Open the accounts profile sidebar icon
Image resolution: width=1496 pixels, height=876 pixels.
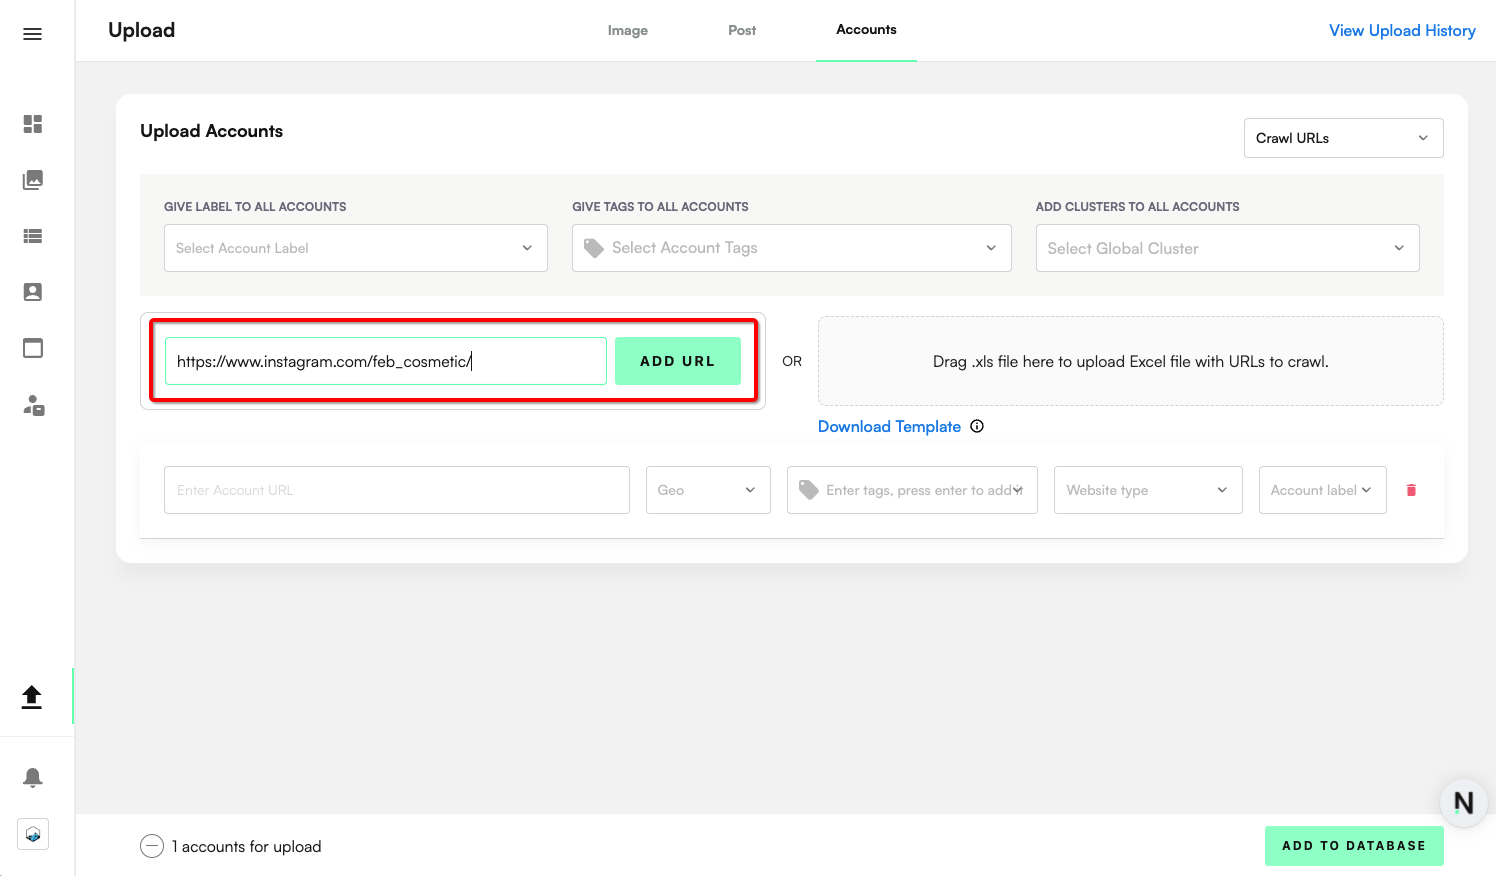(x=33, y=292)
